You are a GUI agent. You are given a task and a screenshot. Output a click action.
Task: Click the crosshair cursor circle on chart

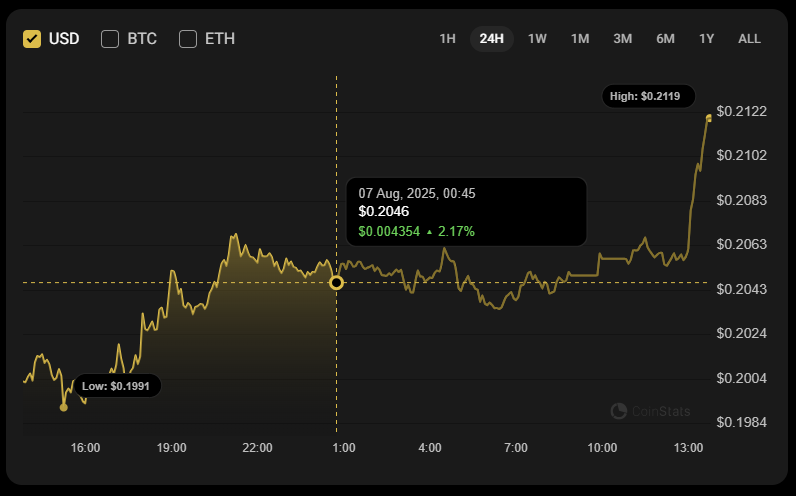tap(337, 283)
